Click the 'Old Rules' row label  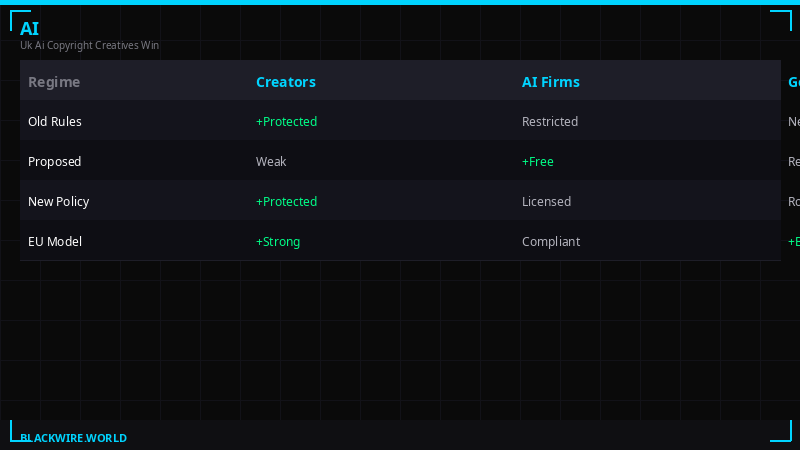55,121
